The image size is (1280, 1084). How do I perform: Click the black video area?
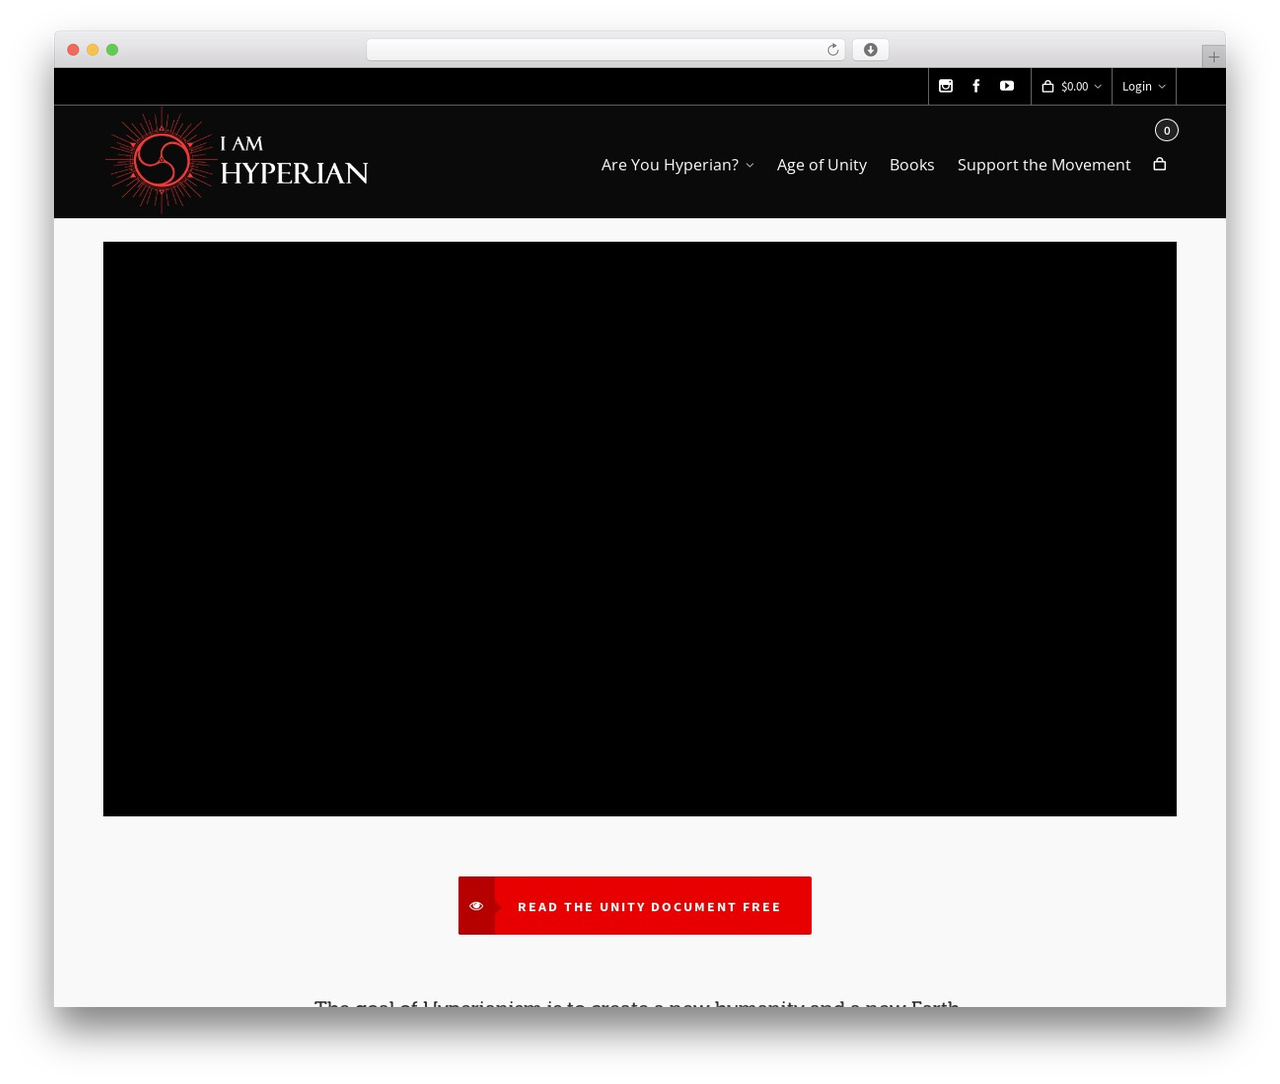click(x=640, y=529)
